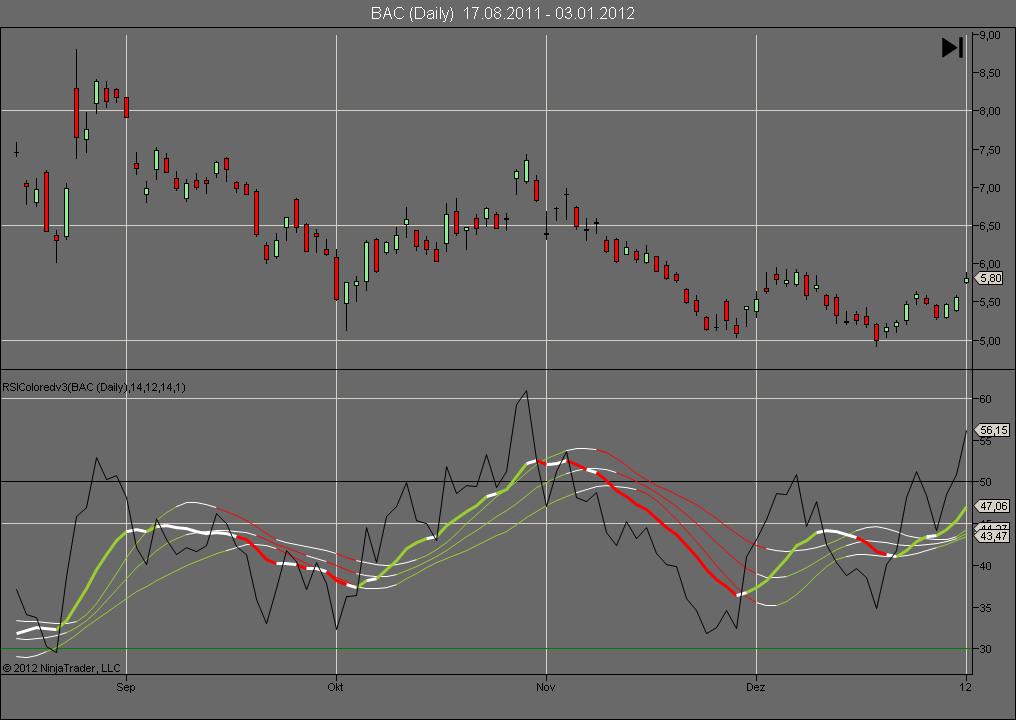
Task: Click the 7,50 price axis label
Action: tap(990, 150)
